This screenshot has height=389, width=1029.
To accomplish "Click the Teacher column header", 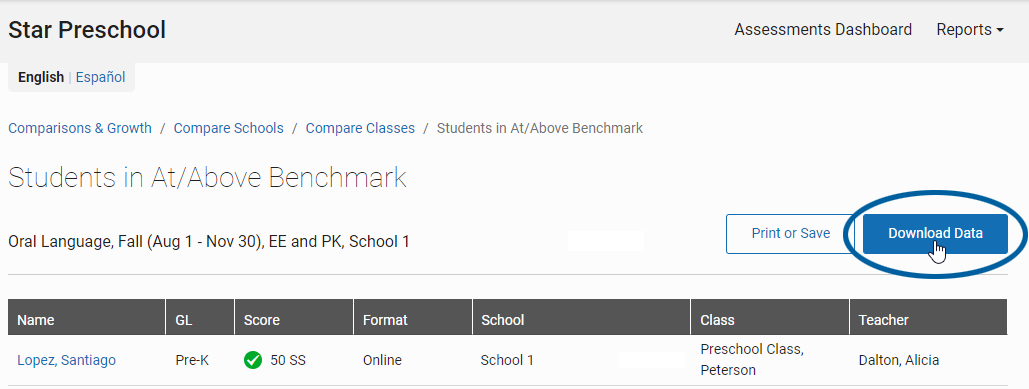I will pos(929,320).
